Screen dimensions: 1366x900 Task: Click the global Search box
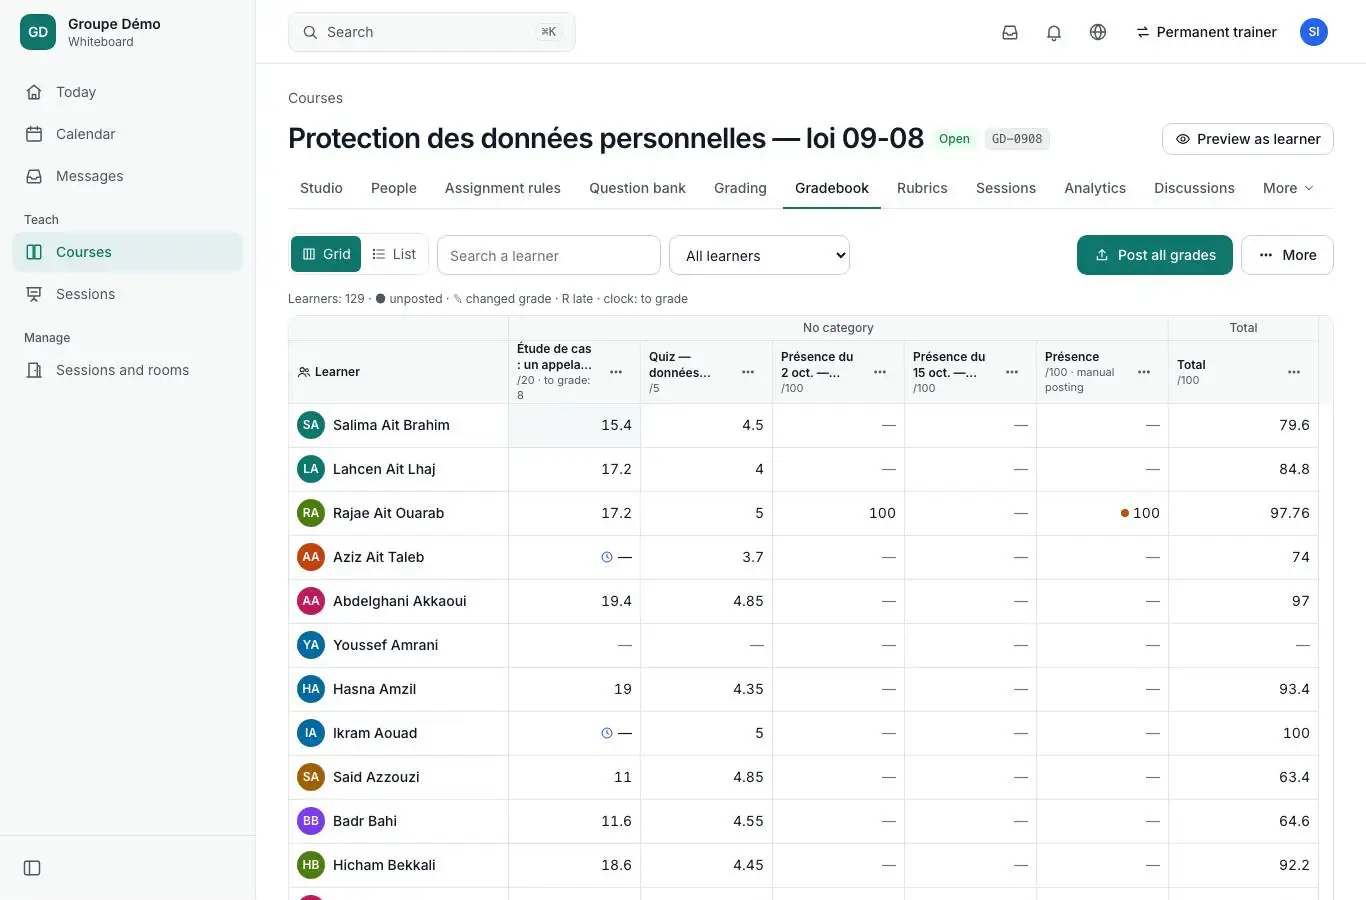click(x=432, y=32)
